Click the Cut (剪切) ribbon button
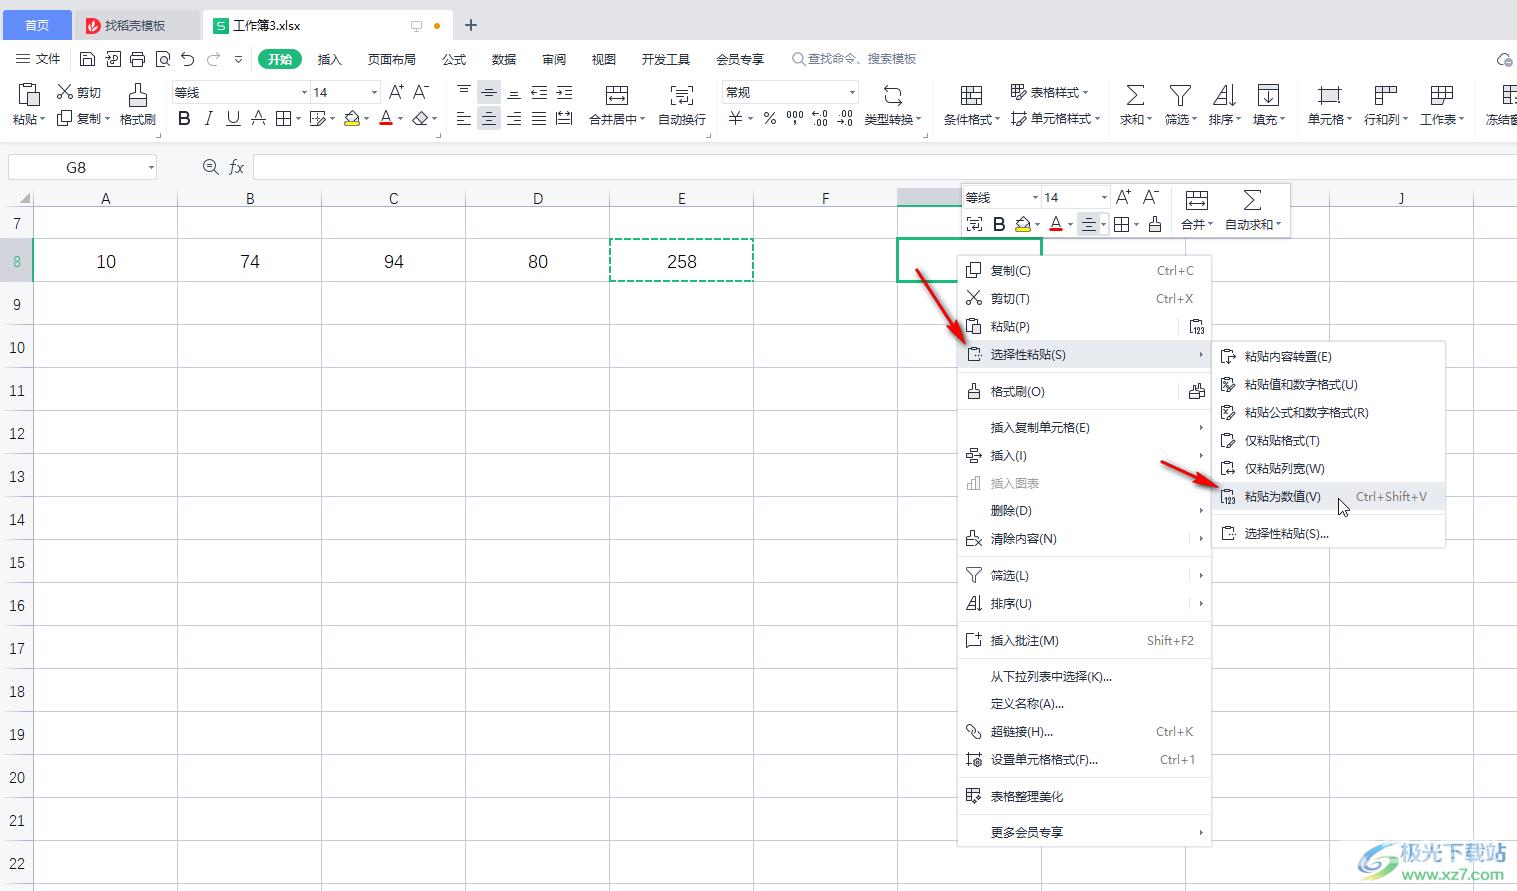 point(79,92)
